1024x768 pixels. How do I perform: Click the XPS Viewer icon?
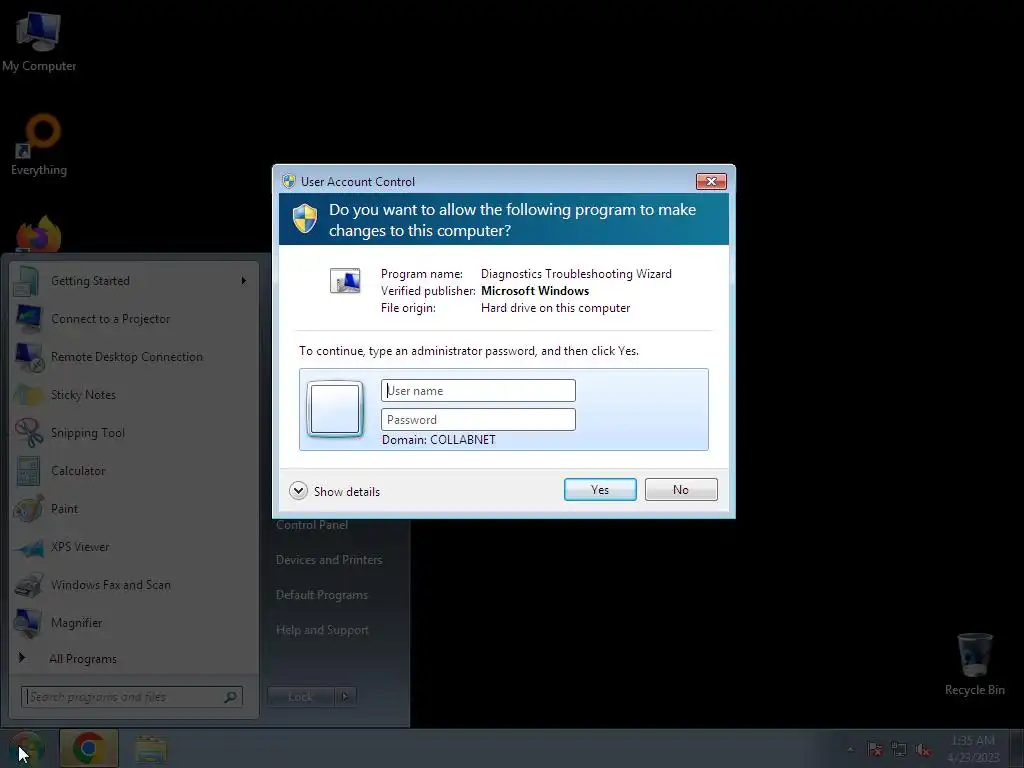tap(28, 547)
